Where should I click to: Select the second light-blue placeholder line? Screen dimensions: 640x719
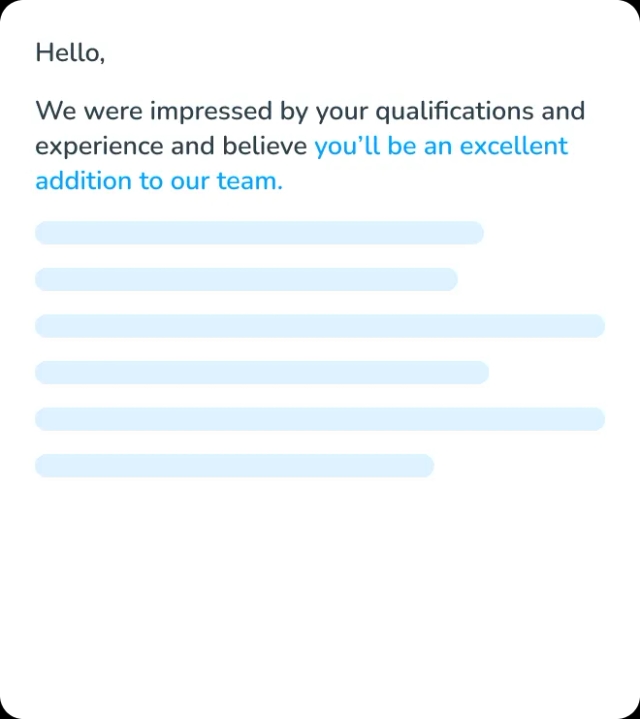pos(246,279)
